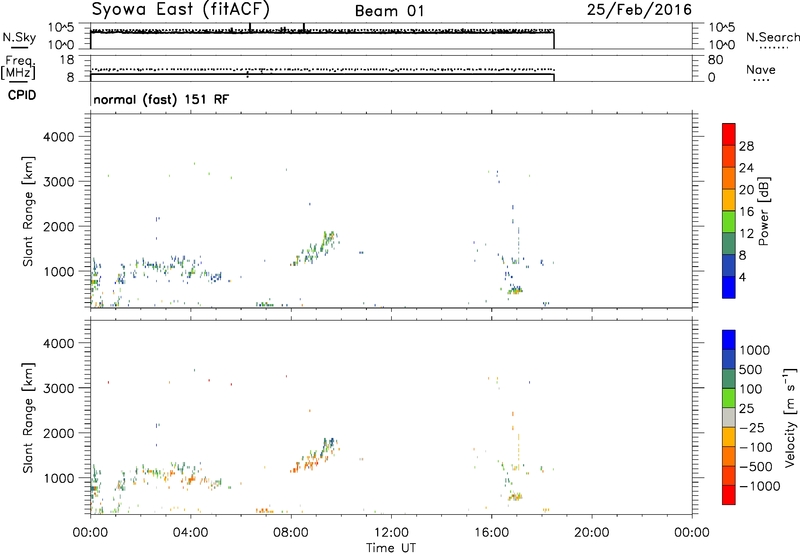800x554 pixels.
Task: Click the power echo cluster near 09:30
Action: (x=329, y=240)
